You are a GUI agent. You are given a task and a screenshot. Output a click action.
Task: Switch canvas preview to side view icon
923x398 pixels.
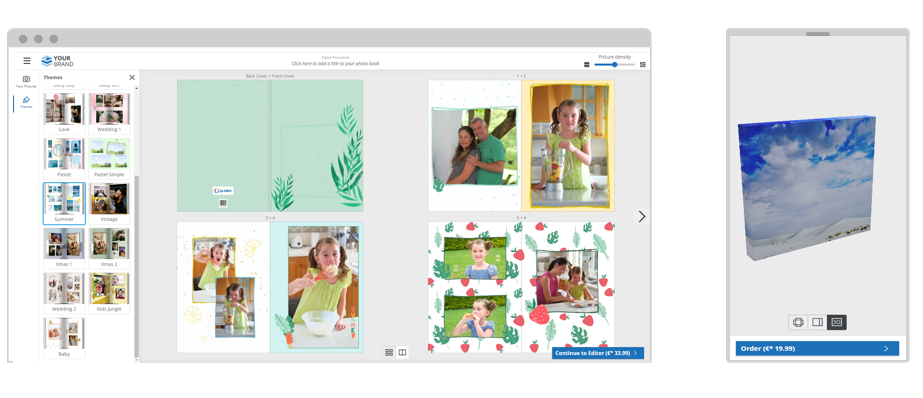point(817,322)
